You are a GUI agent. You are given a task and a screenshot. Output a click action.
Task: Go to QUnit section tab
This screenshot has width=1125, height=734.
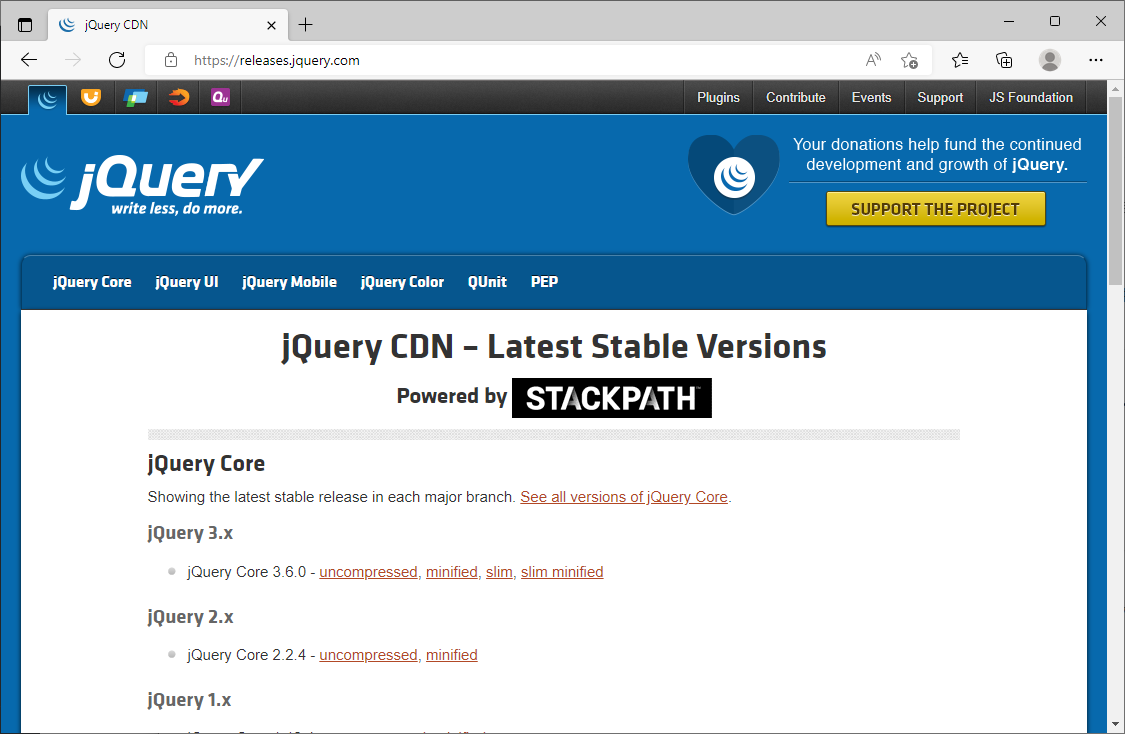tap(487, 282)
